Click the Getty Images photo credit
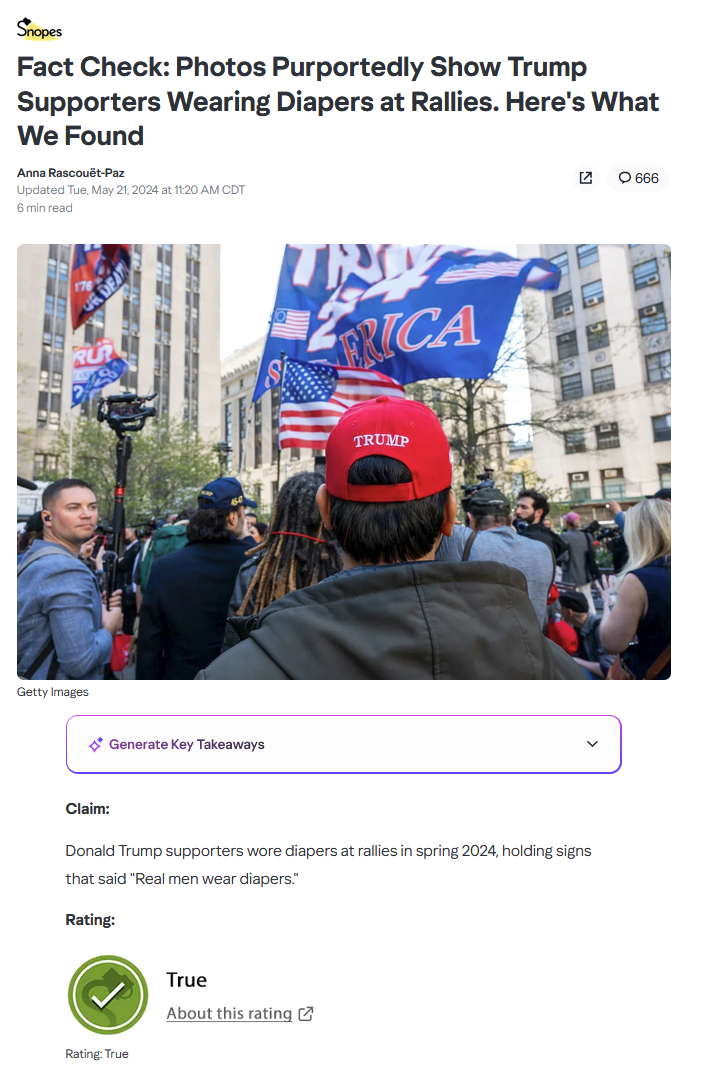Screen dimensions: 713x1077 click(53, 692)
